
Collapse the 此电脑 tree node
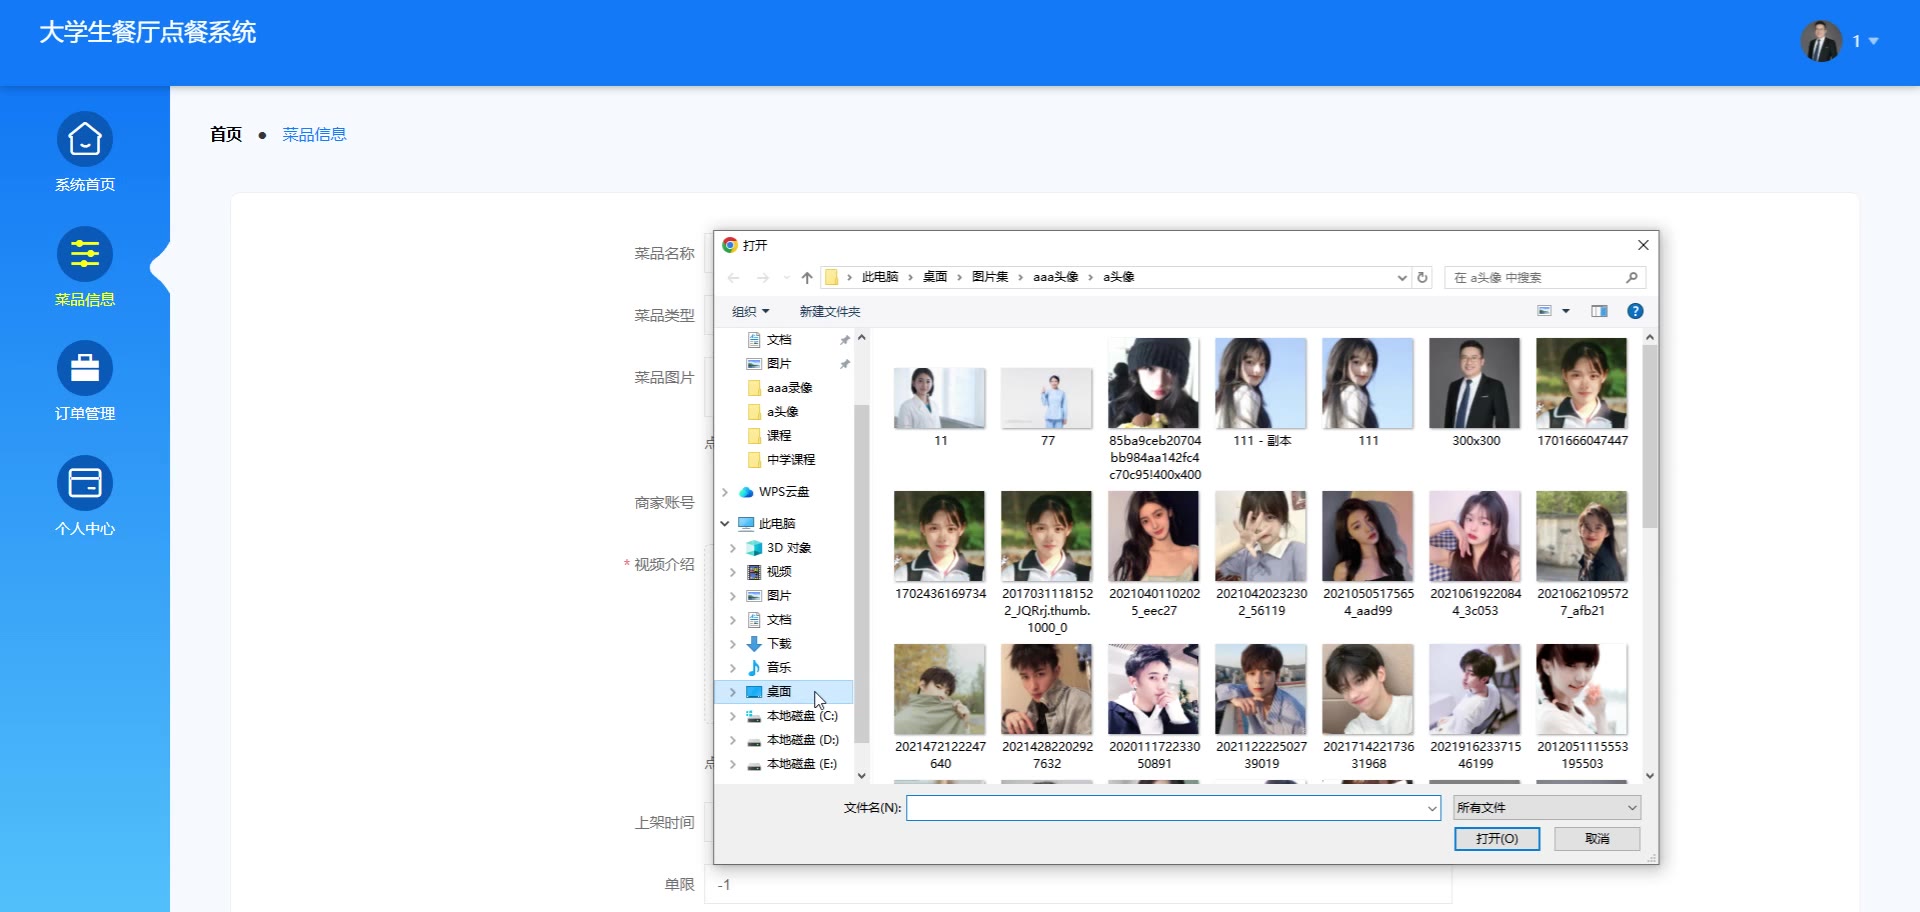coord(725,524)
